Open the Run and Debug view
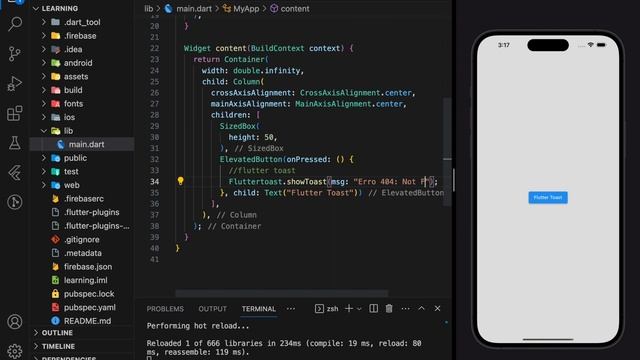Image resolution: width=640 pixels, height=360 pixels. (15, 84)
